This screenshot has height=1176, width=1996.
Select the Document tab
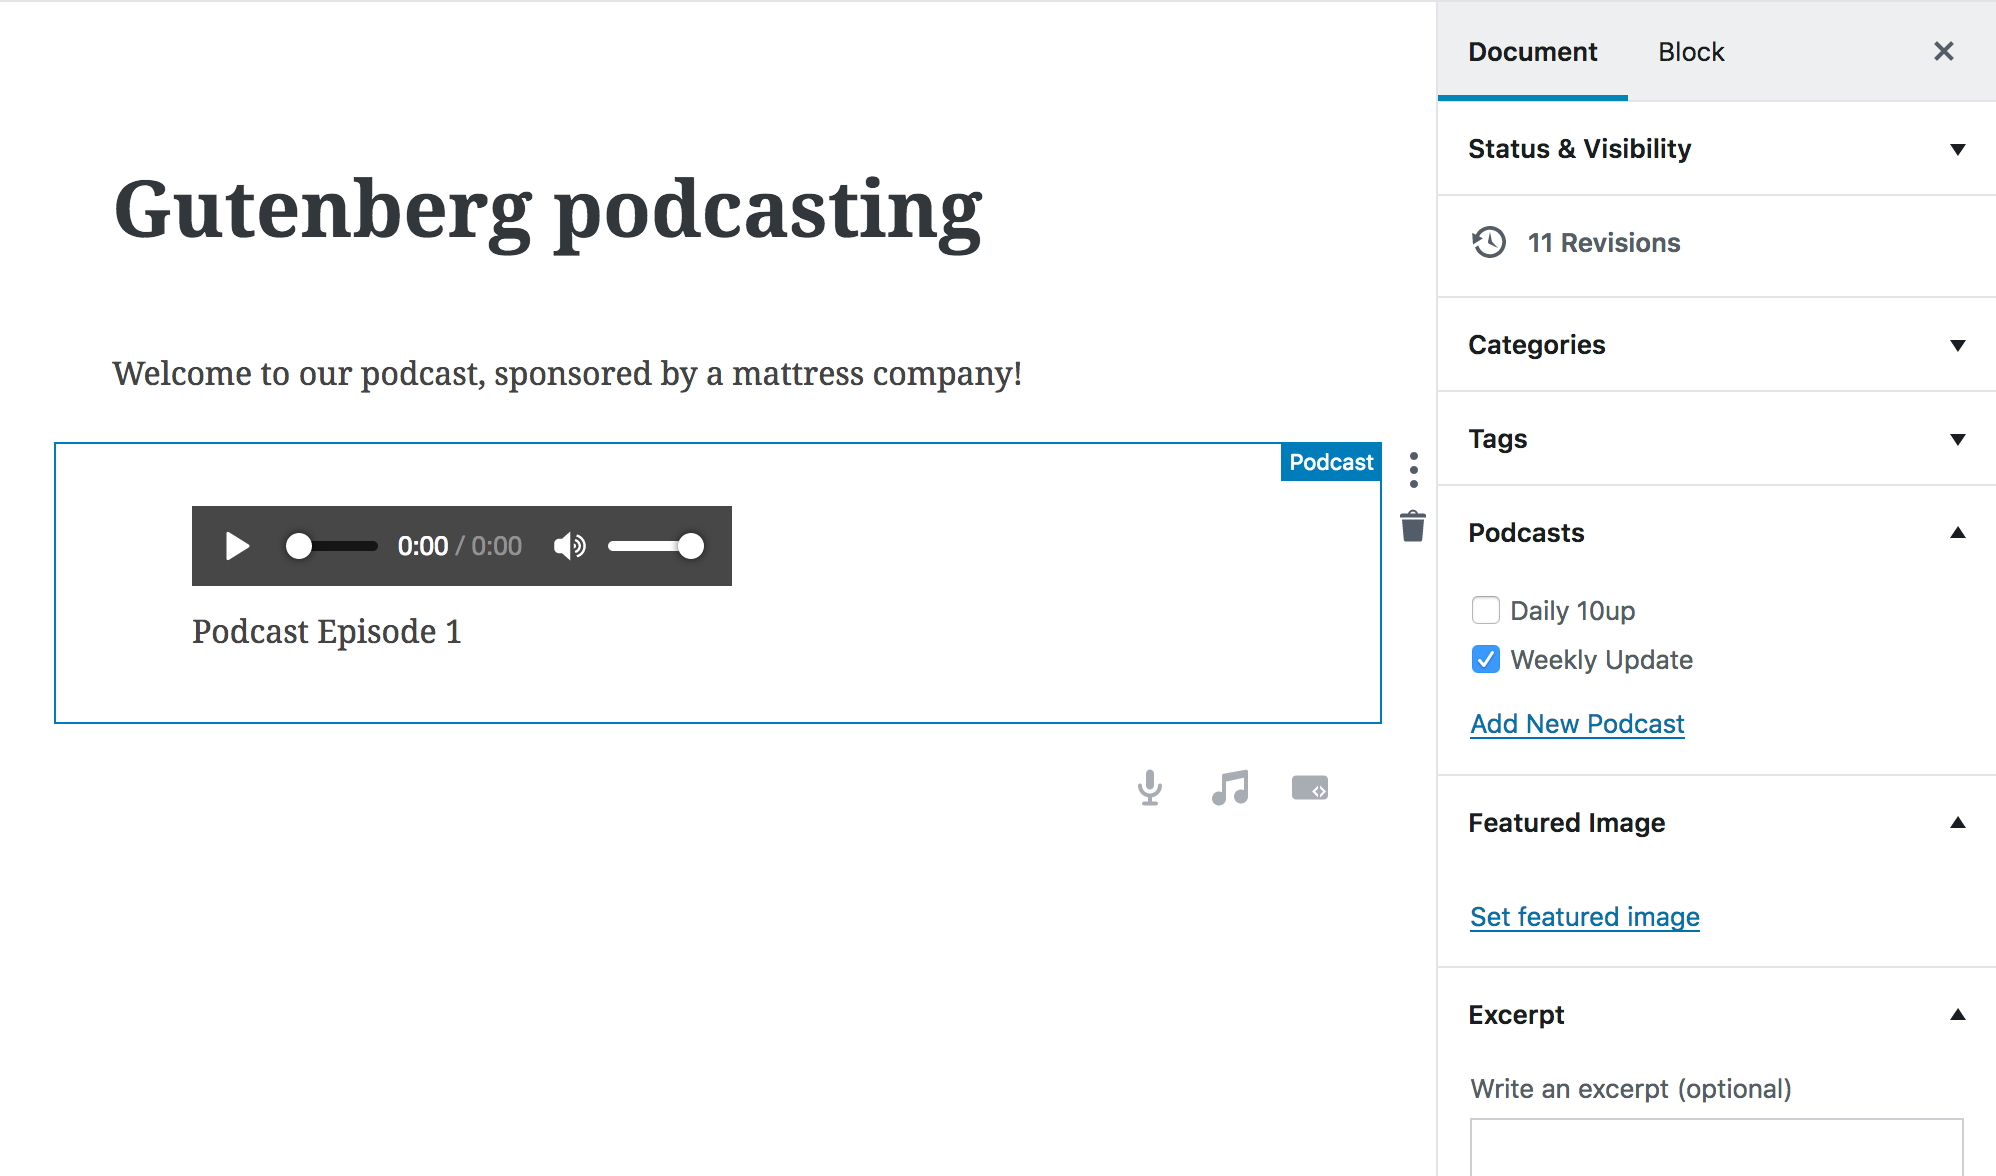point(1532,52)
